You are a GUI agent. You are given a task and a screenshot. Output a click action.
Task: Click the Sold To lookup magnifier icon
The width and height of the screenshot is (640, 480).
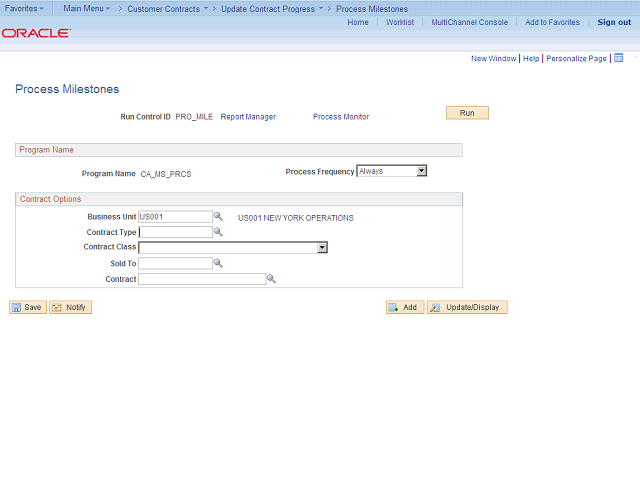tap(218, 264)
